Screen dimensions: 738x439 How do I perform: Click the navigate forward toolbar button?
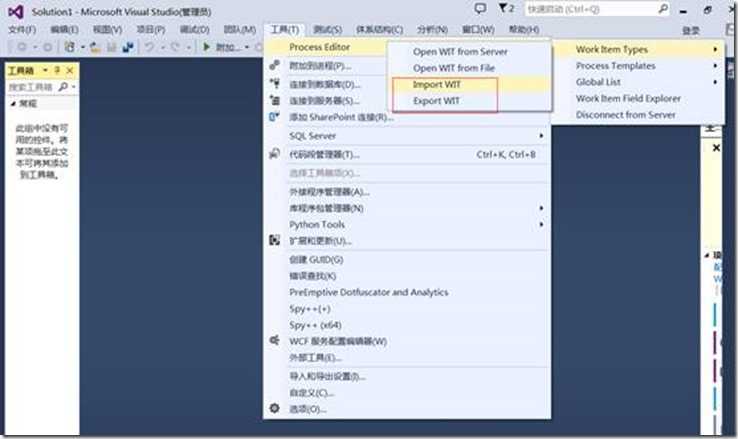pos(48,47)
